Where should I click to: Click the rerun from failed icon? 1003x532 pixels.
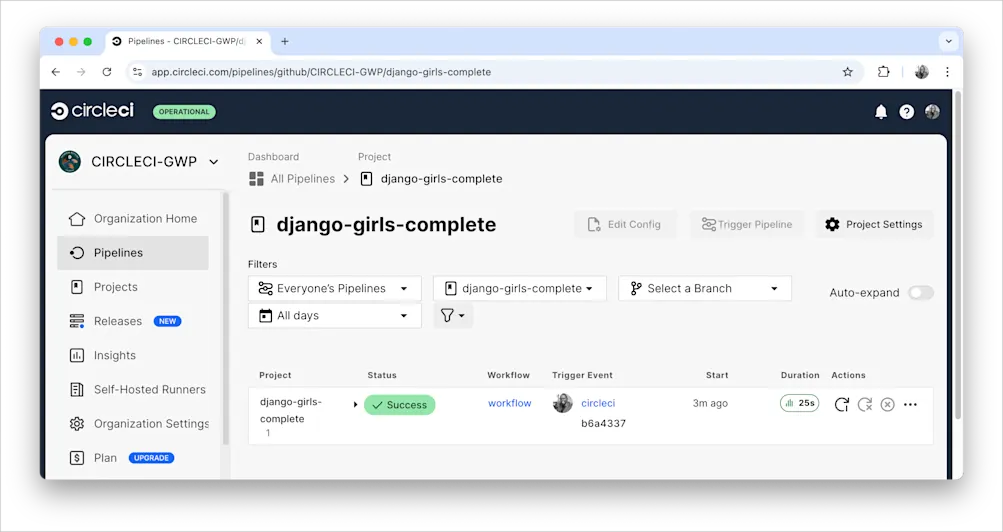pyautogui.click(x=865, y=404)
